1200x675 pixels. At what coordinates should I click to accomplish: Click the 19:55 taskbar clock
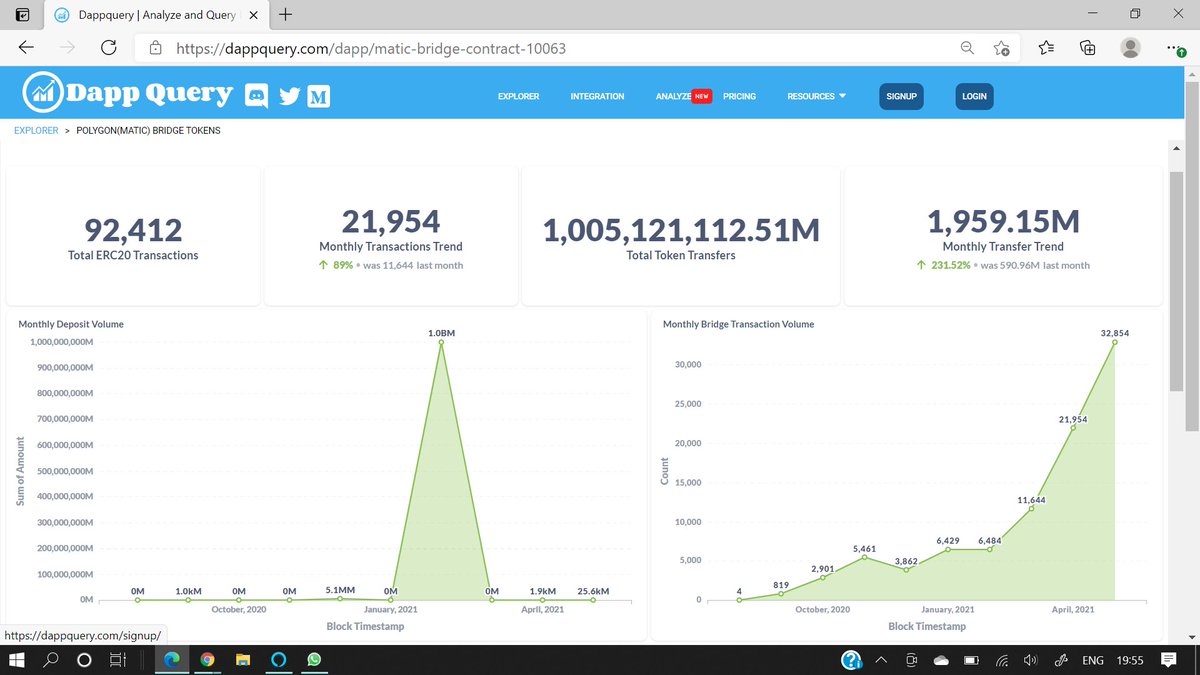[1129, 660]
